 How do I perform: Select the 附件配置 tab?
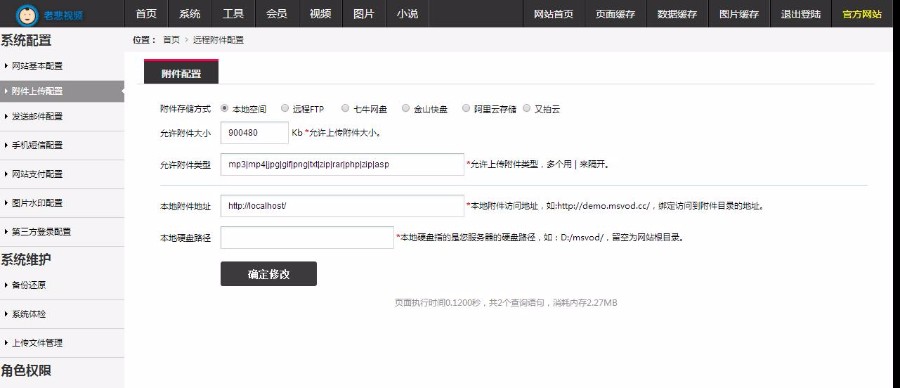click(181, 72)
